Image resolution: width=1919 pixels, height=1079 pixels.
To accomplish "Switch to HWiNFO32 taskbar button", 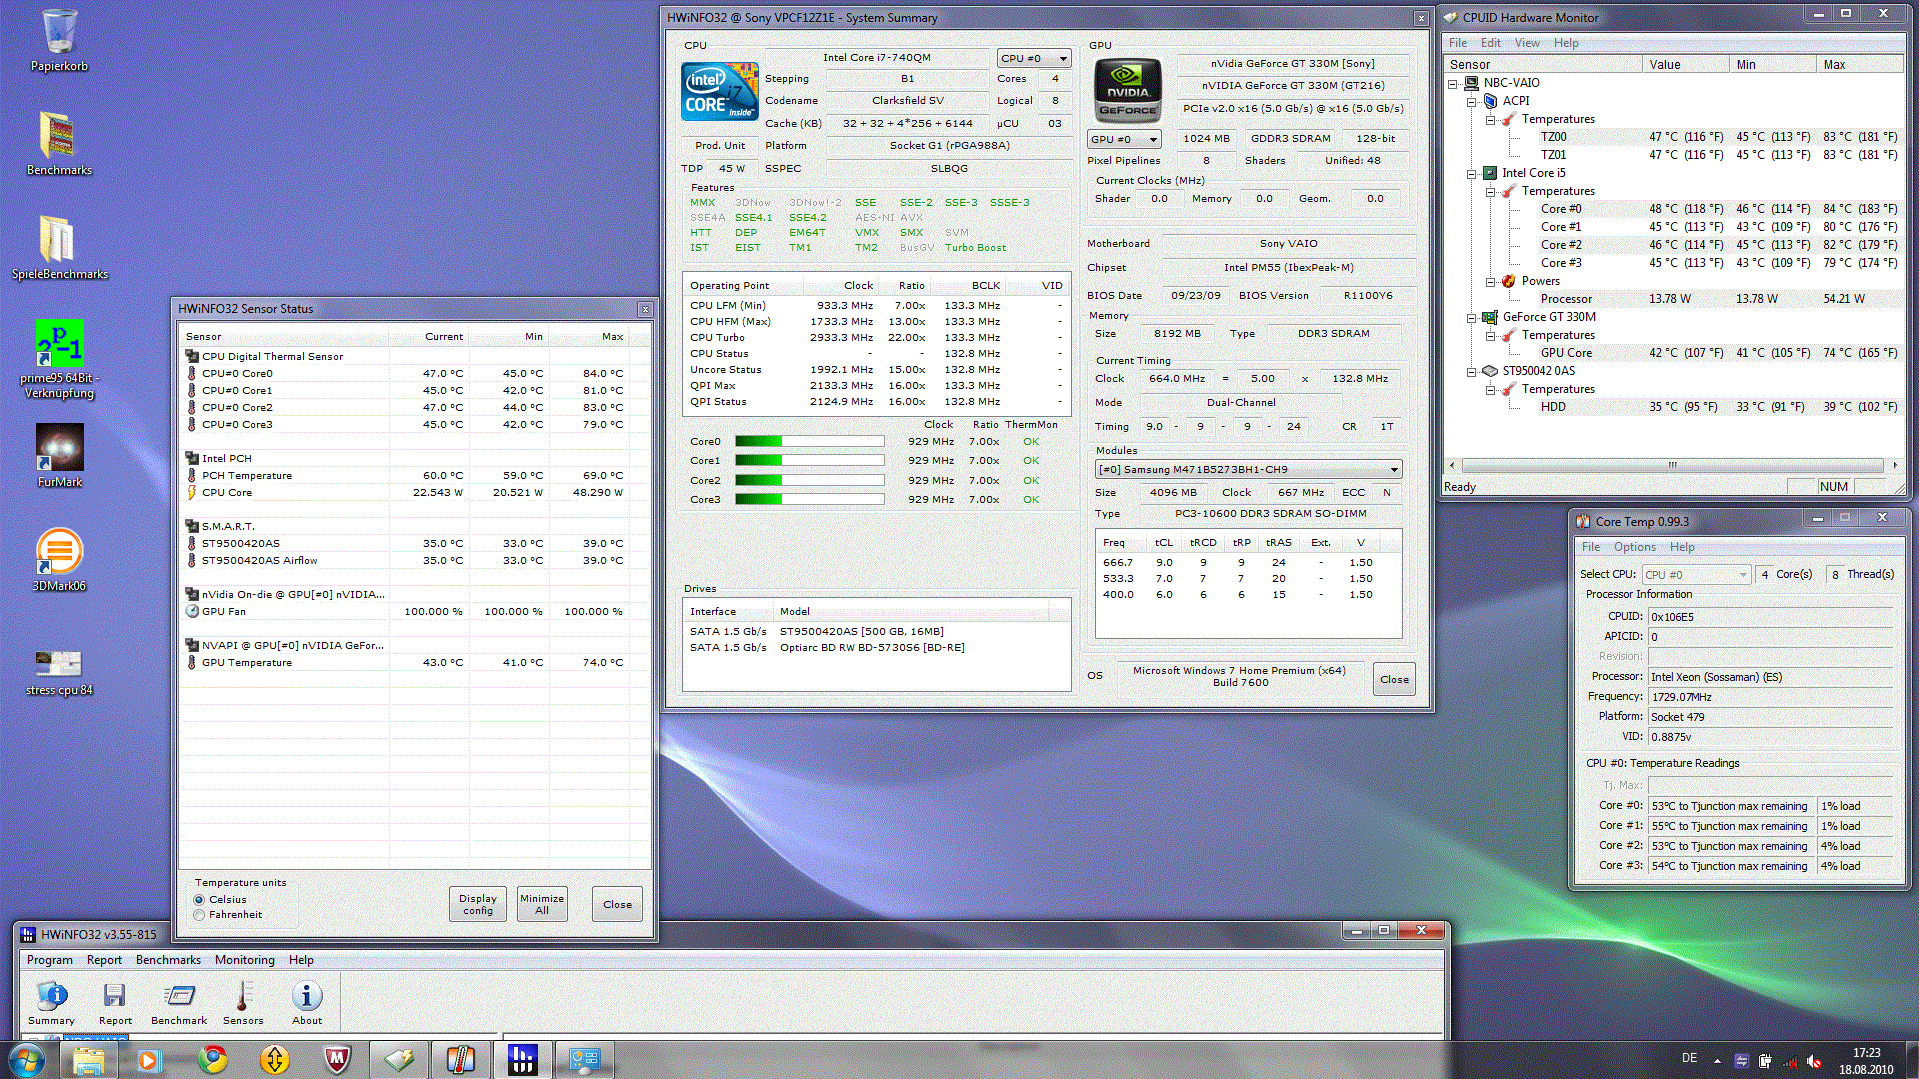I will point(522,1059).
